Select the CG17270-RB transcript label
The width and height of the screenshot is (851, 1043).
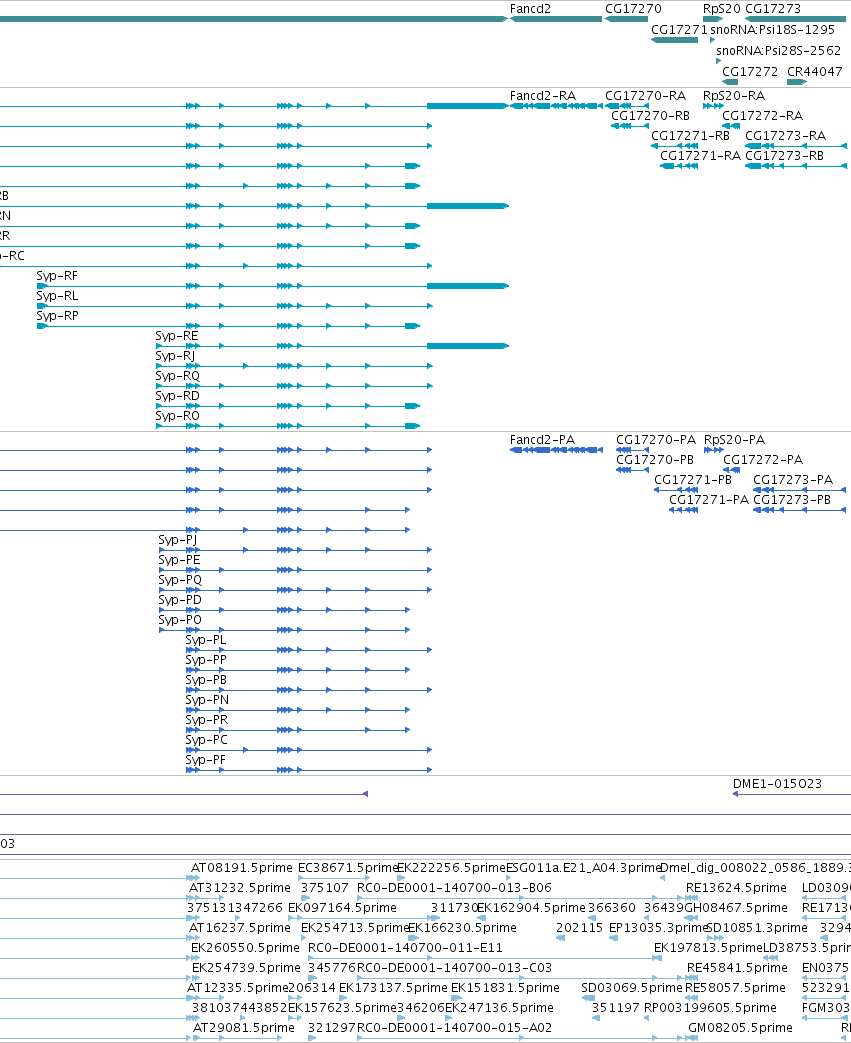(x=650, y=116)
